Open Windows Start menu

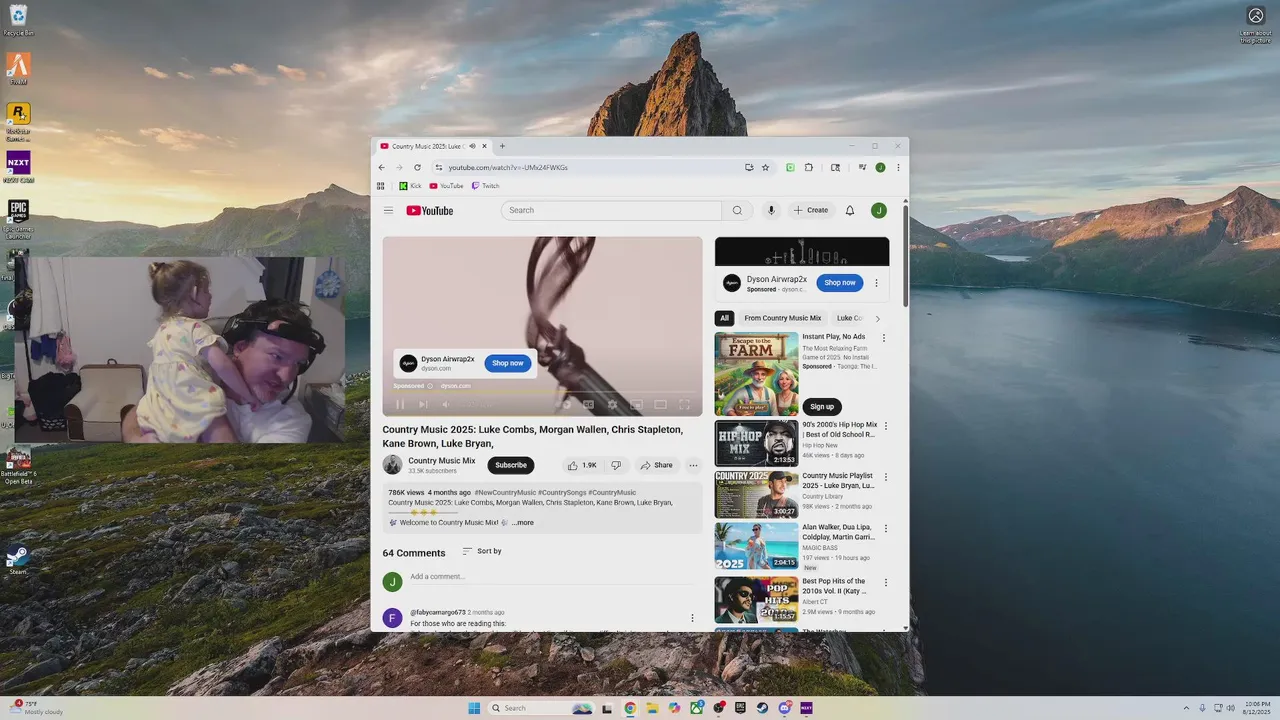click(x=474, y=708)
